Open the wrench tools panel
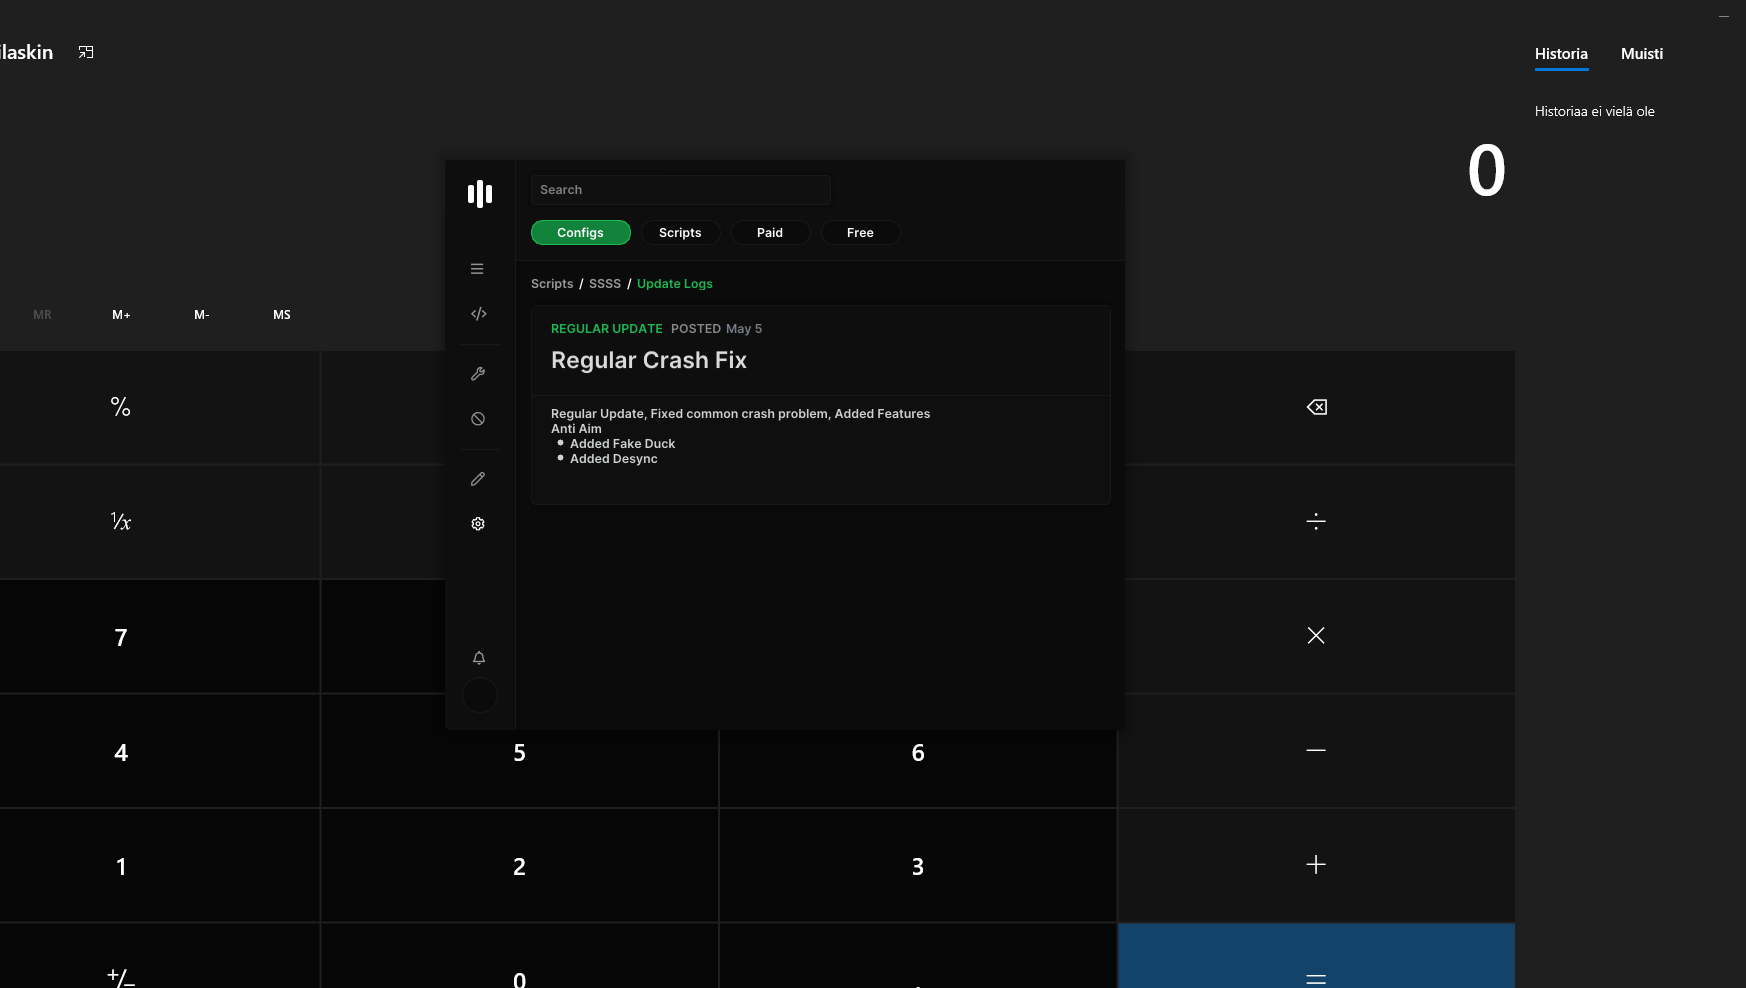This screenshot has height=988, width=1746. click(x=478, y=374)
